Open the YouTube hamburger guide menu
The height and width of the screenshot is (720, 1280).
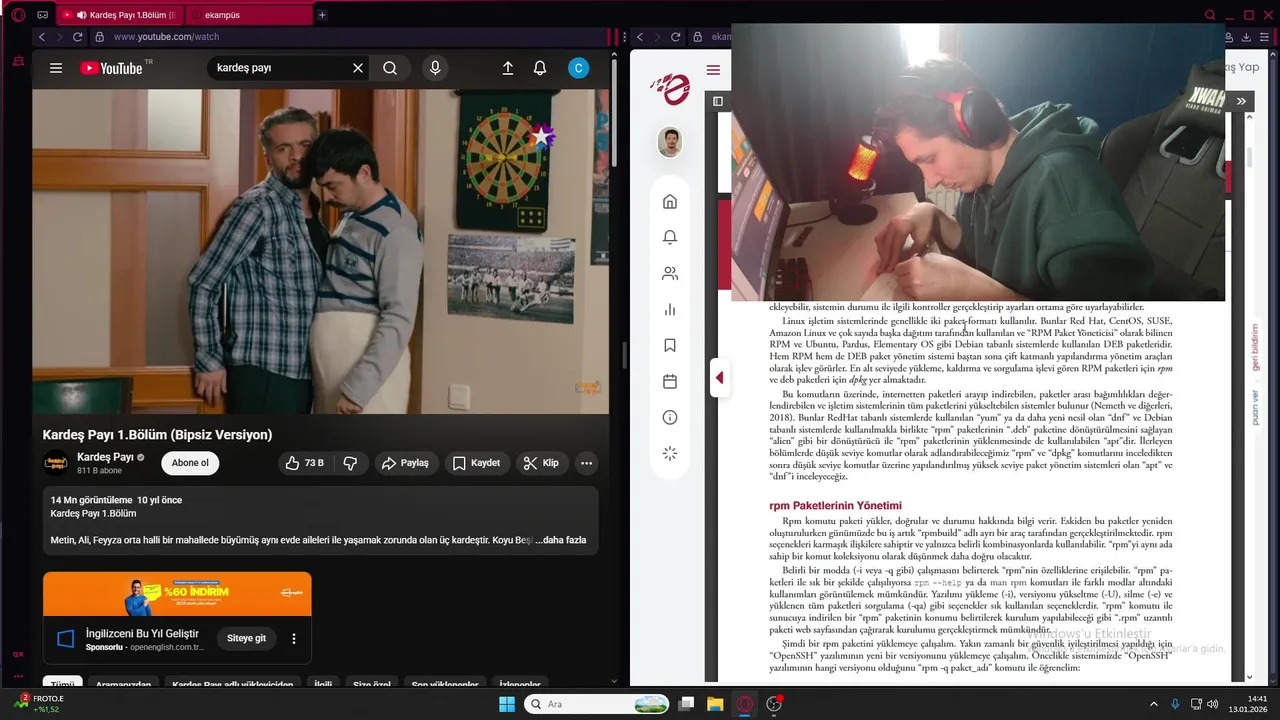56,68
